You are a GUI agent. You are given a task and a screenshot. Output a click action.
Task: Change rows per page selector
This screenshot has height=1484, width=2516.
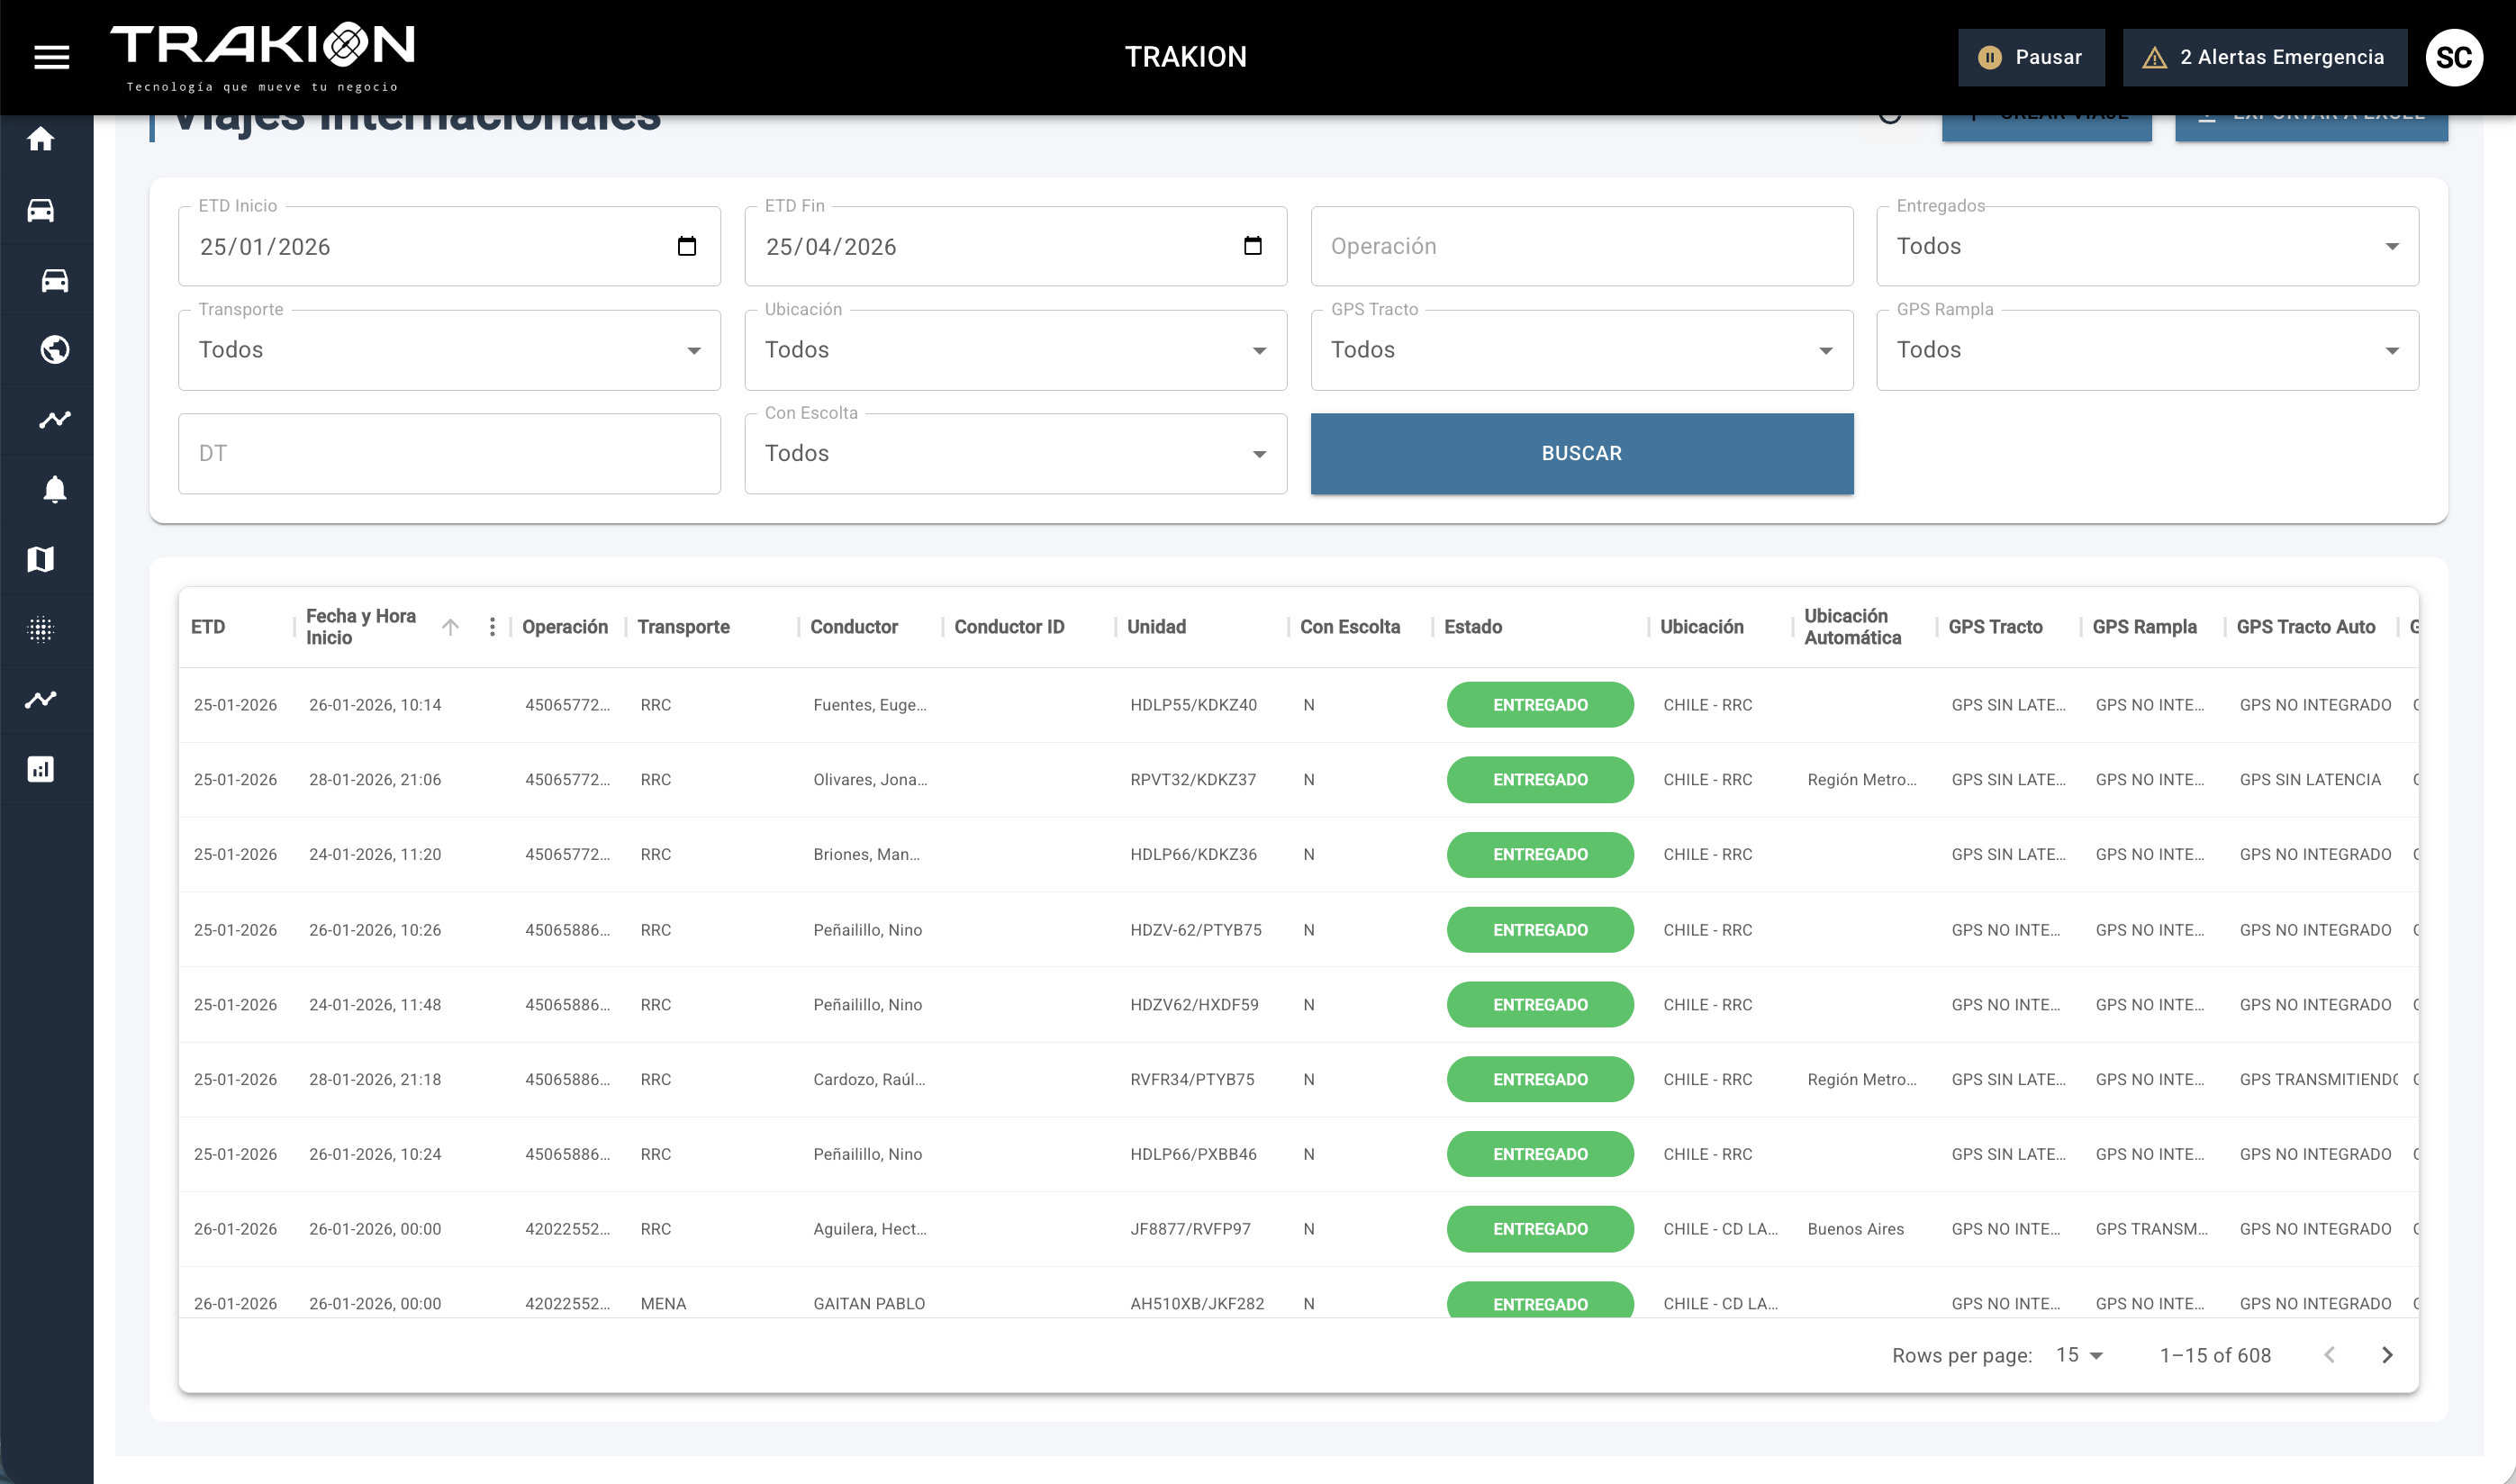click(x=2079, y=1355)
